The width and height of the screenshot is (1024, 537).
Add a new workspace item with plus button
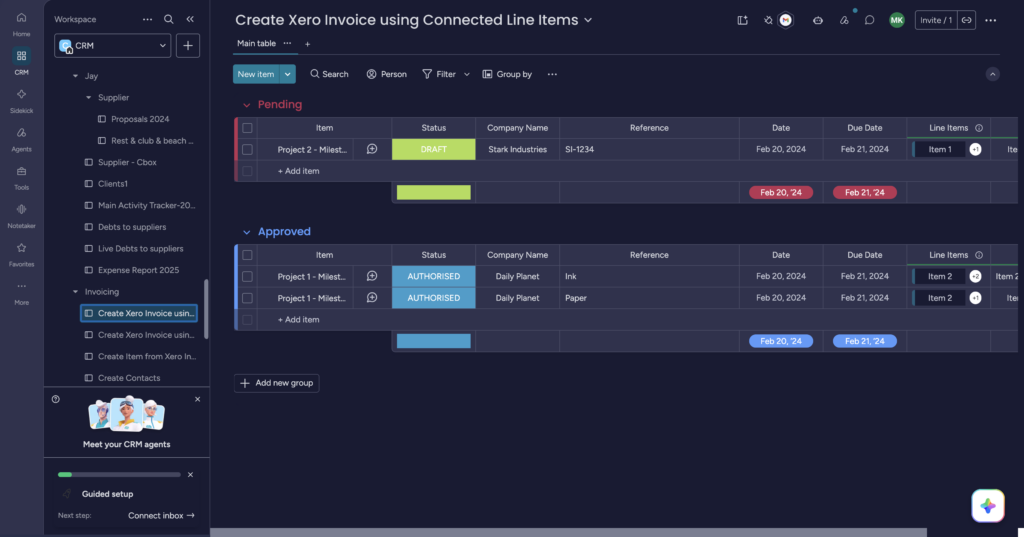click(187, 46)
